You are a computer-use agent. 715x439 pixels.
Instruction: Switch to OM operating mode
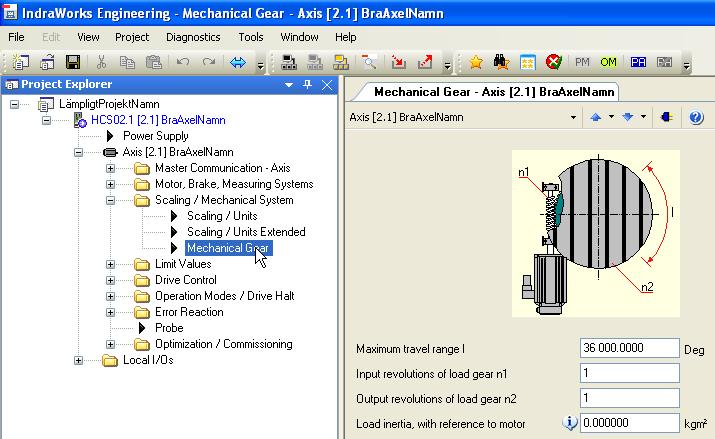pyautogui.click(x=608, y=62)
